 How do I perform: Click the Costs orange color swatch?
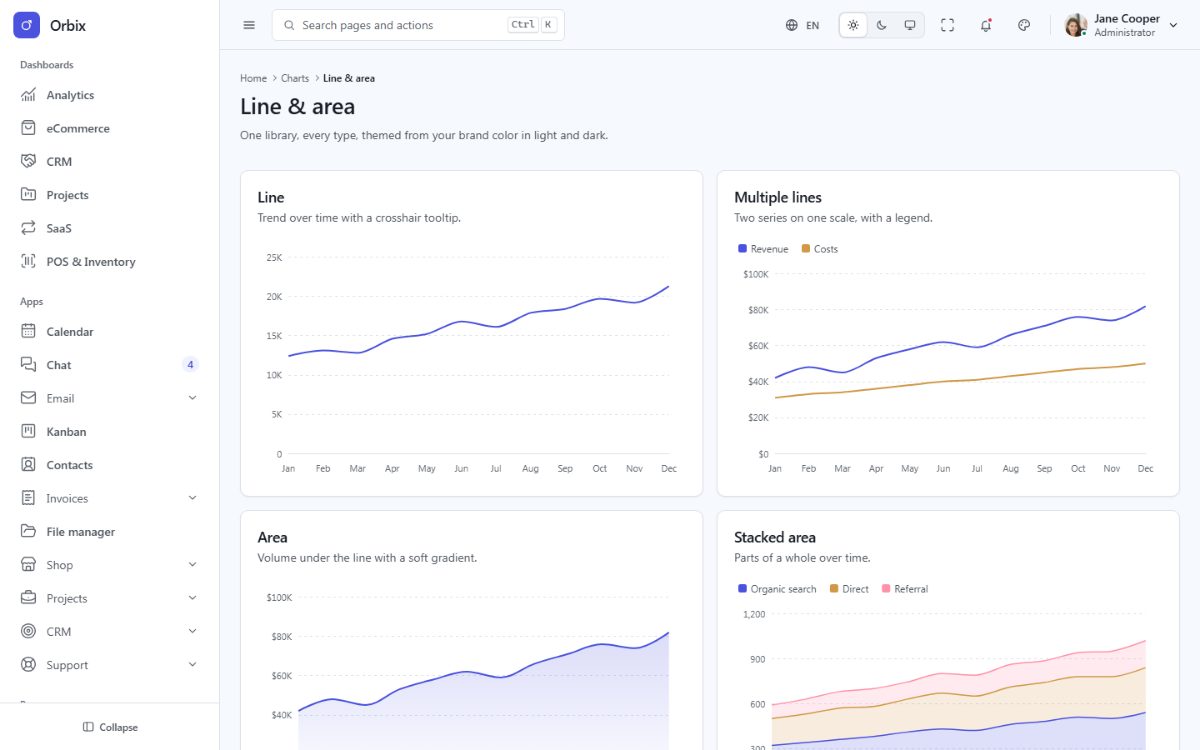(806, 249)
